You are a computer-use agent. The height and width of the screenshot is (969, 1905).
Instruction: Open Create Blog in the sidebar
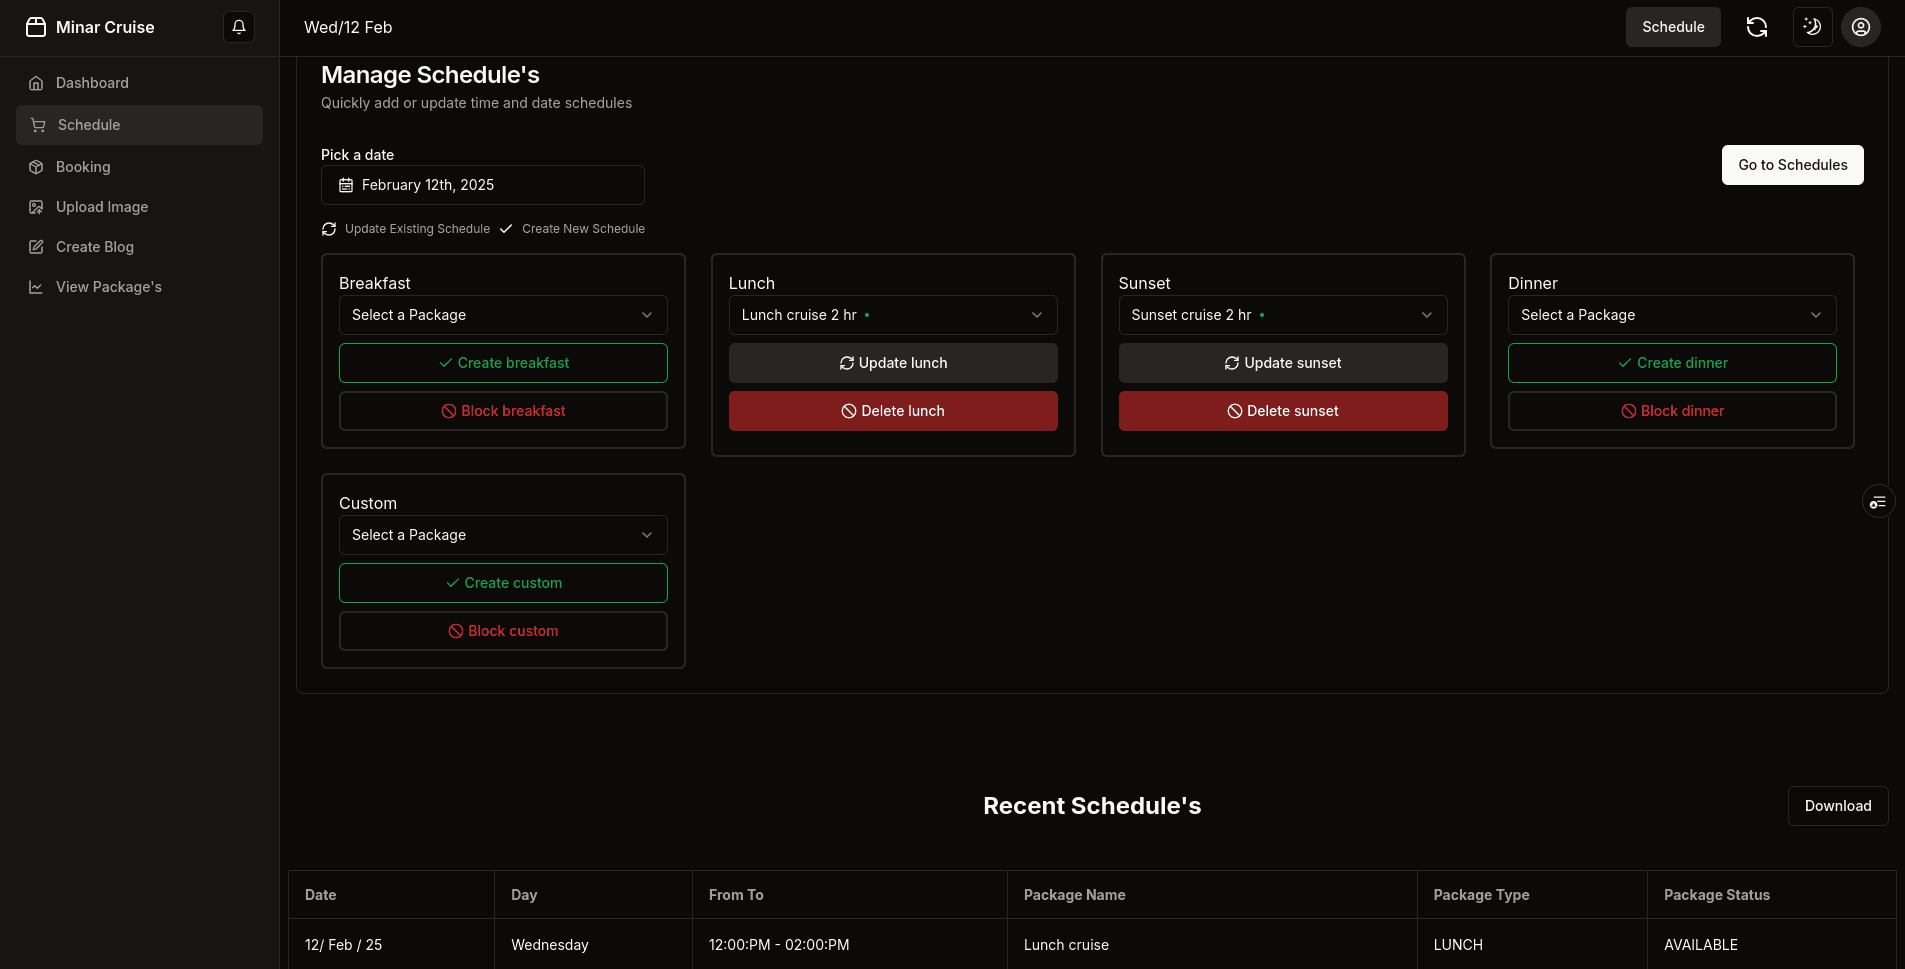click(x=95, y=247)
